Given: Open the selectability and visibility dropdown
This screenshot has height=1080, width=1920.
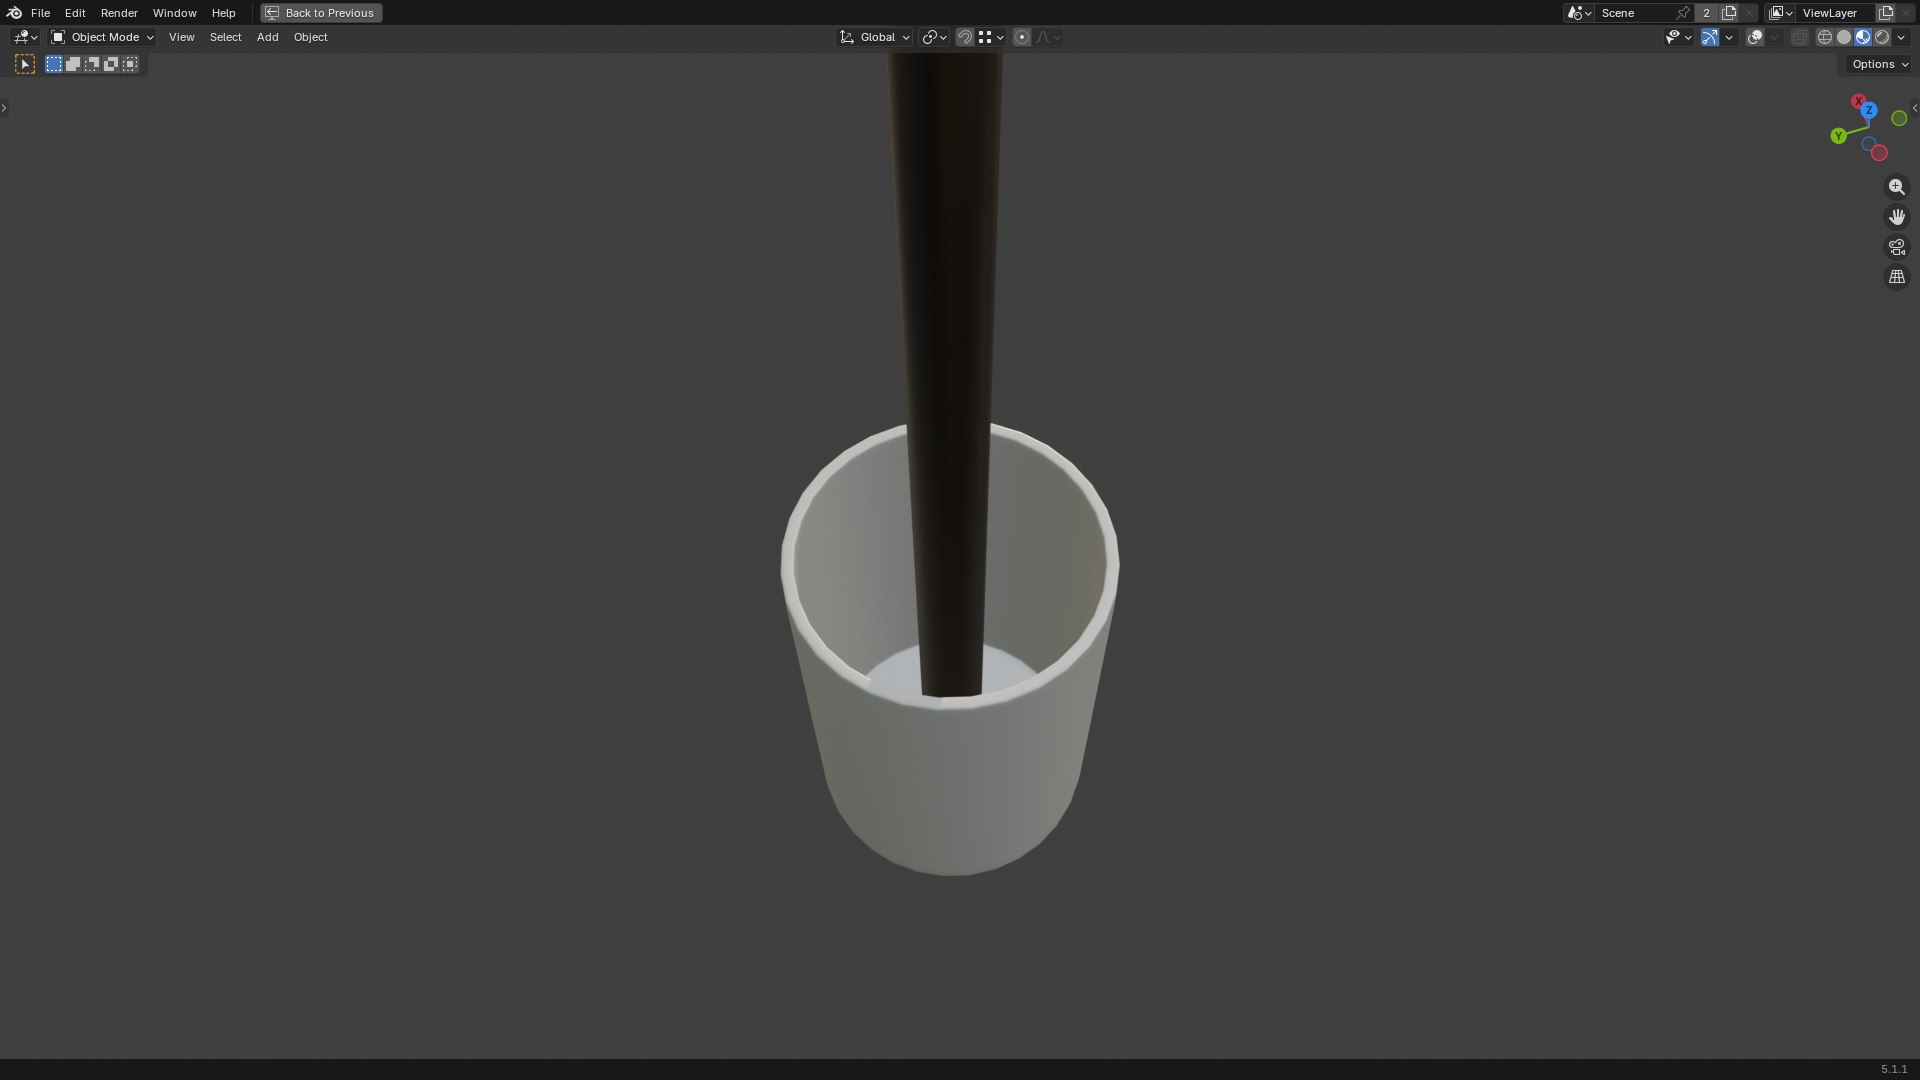Looking at the screenshot, I should pyautogui.click(x=1678, y=37).
